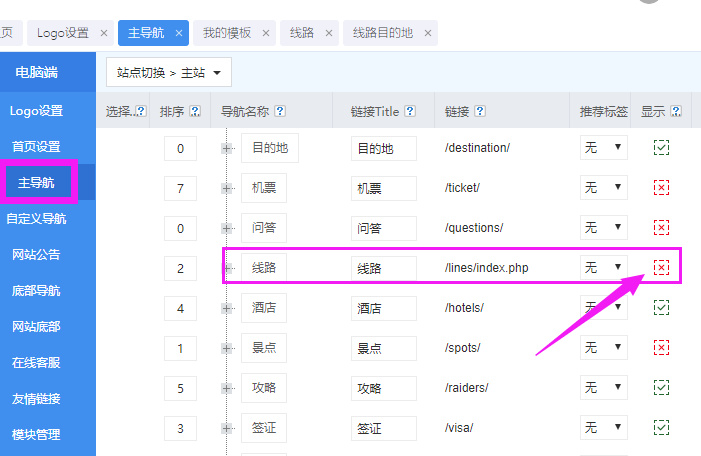Toggle display checkbox for 目的地 row
Screen dimensions: 701x456
[x=661, y=148]
